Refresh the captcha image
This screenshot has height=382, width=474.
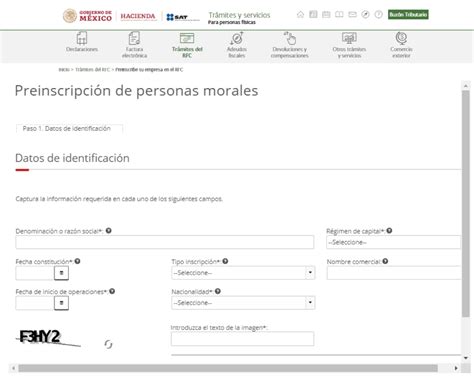[x=108, y=344]
